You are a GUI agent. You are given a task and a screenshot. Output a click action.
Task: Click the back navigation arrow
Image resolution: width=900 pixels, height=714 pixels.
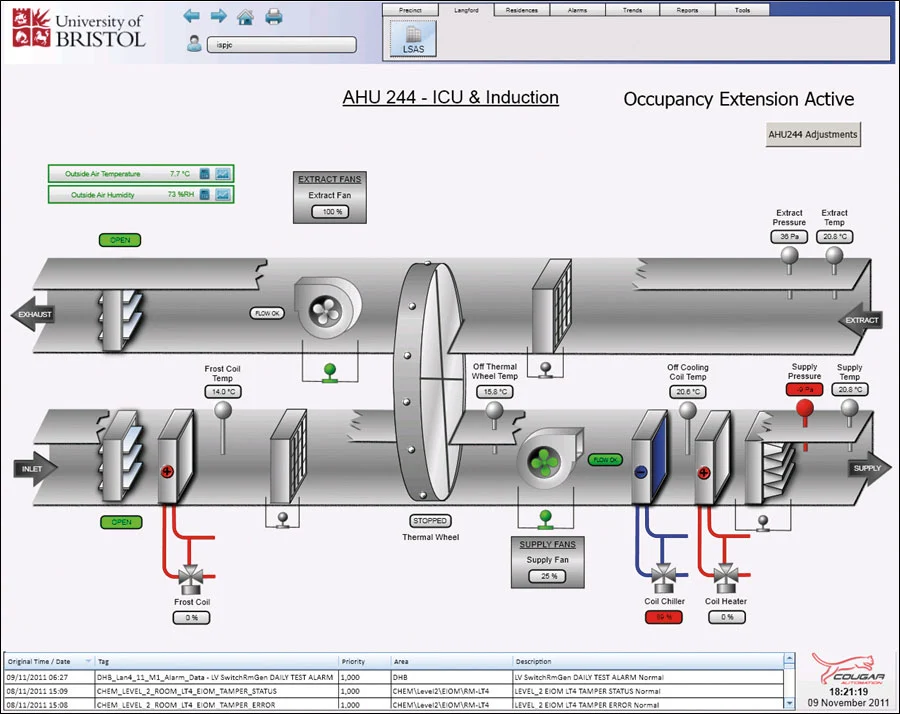[191, 15]
